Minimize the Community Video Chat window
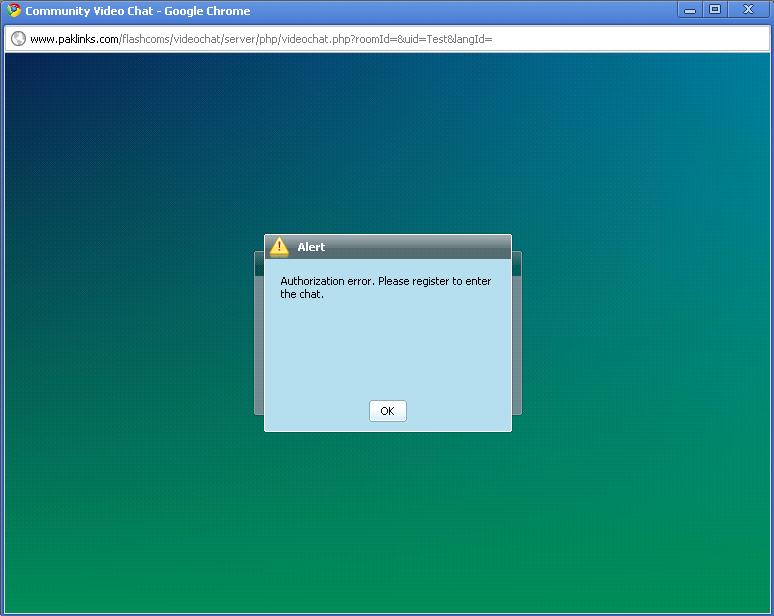The image size is (774, 616). tap(690, 10)
